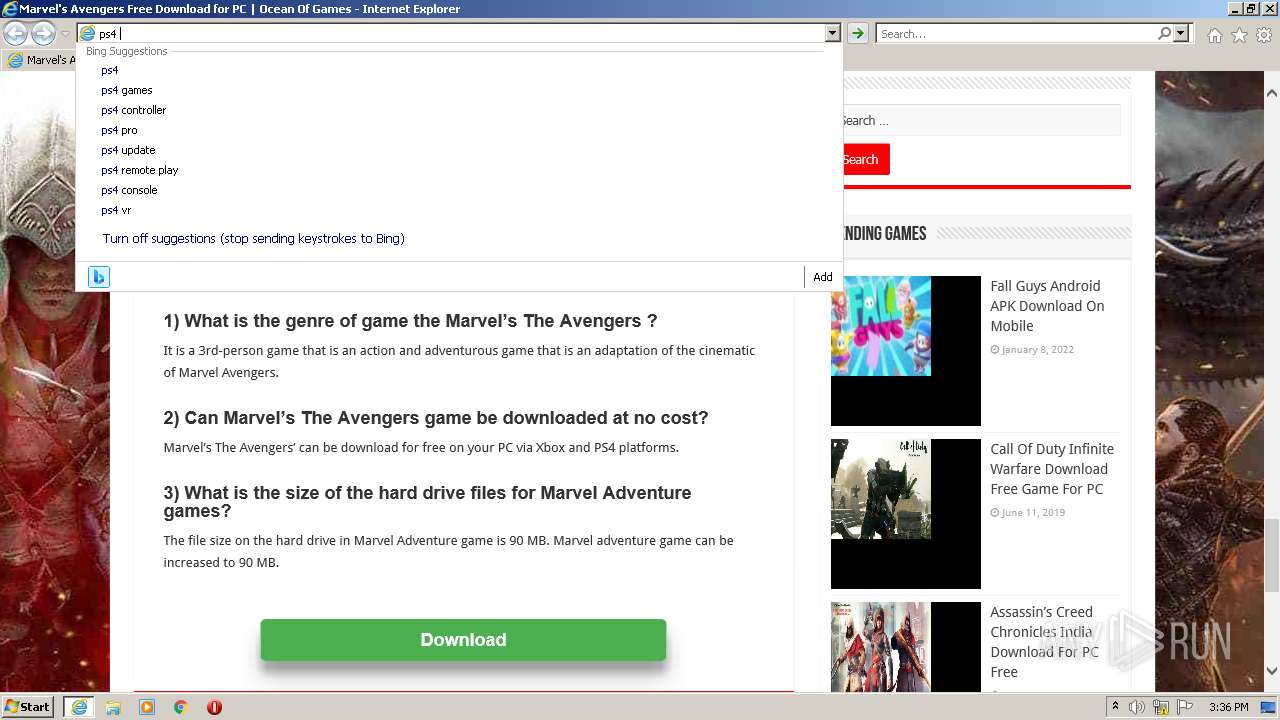Open the Assassin's Creed thumbnail image
The width and height of the screenshot is (1280, 720).
tap(906, 646)
